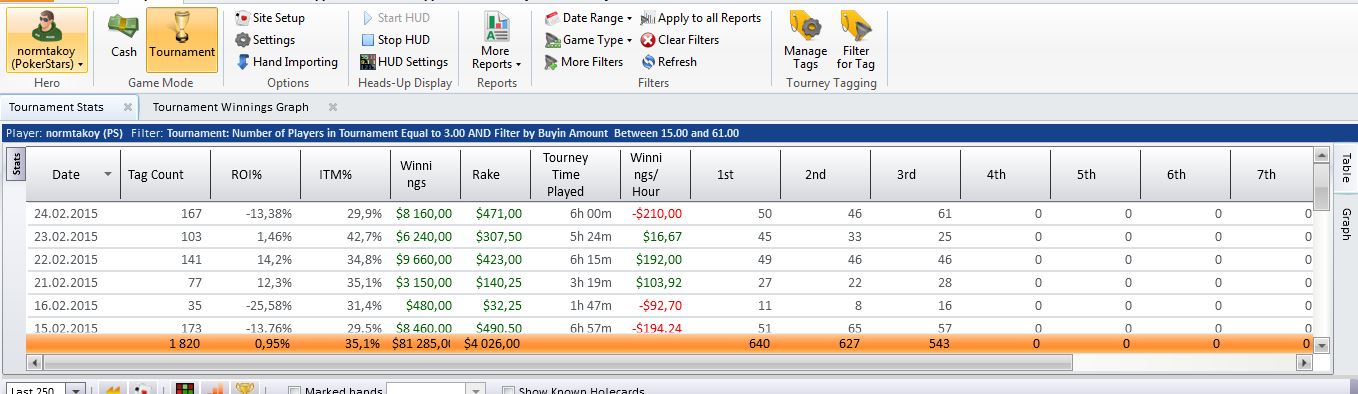This screenshot has width=1358, height=394.
Task: Open HUD Settings
Action: 404,62
